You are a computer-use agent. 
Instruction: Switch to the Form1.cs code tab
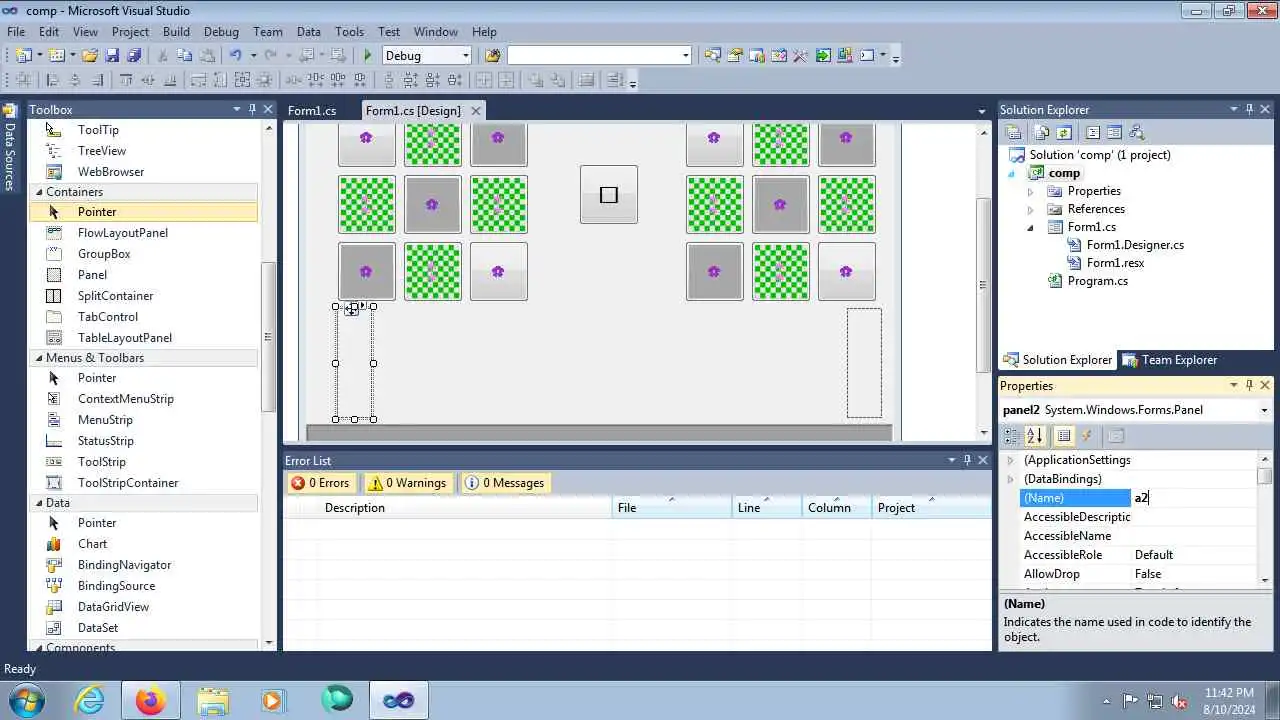[312, 110]
